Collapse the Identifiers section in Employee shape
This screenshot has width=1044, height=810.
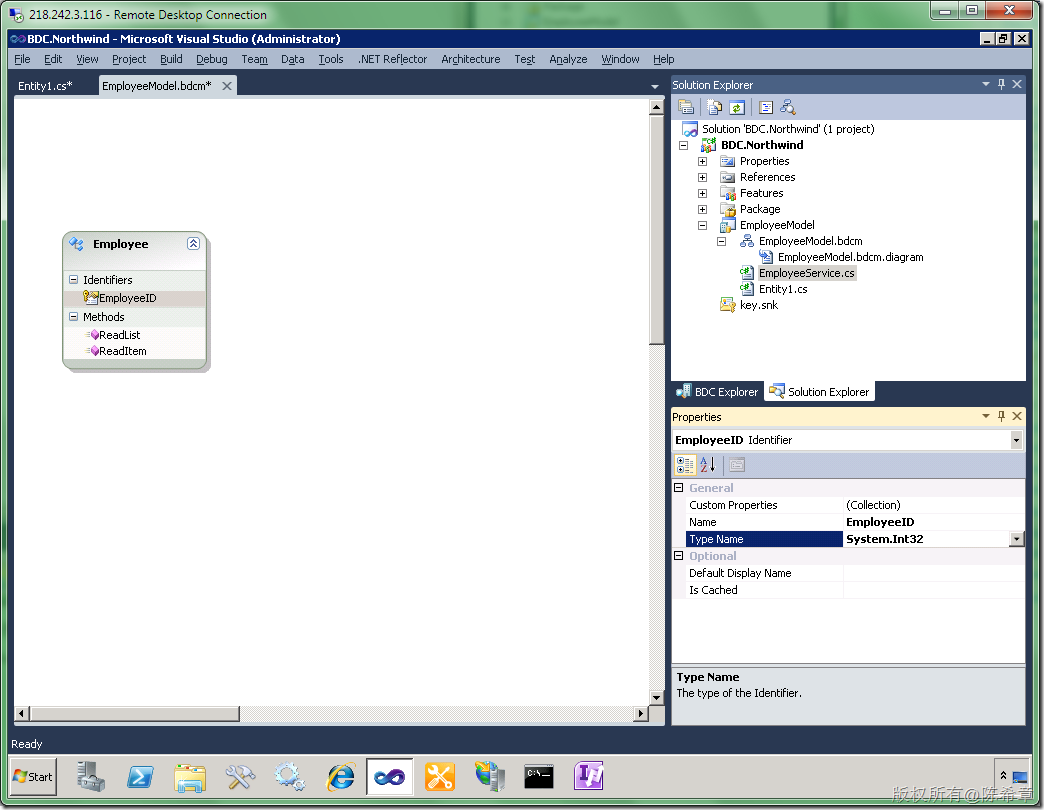pyautogui.click(x=73, y=280)
